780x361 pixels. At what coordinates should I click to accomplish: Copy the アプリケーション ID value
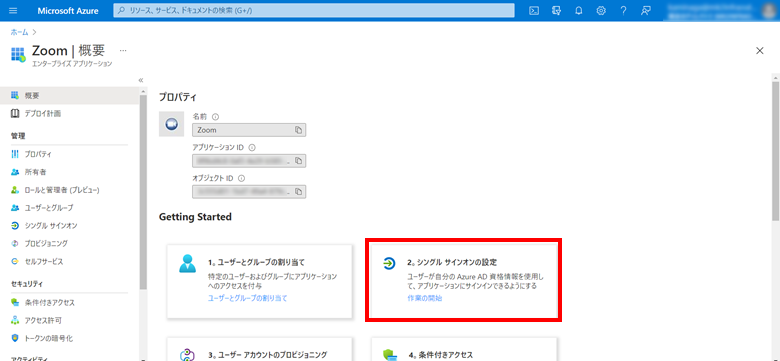tap(298, 161)
